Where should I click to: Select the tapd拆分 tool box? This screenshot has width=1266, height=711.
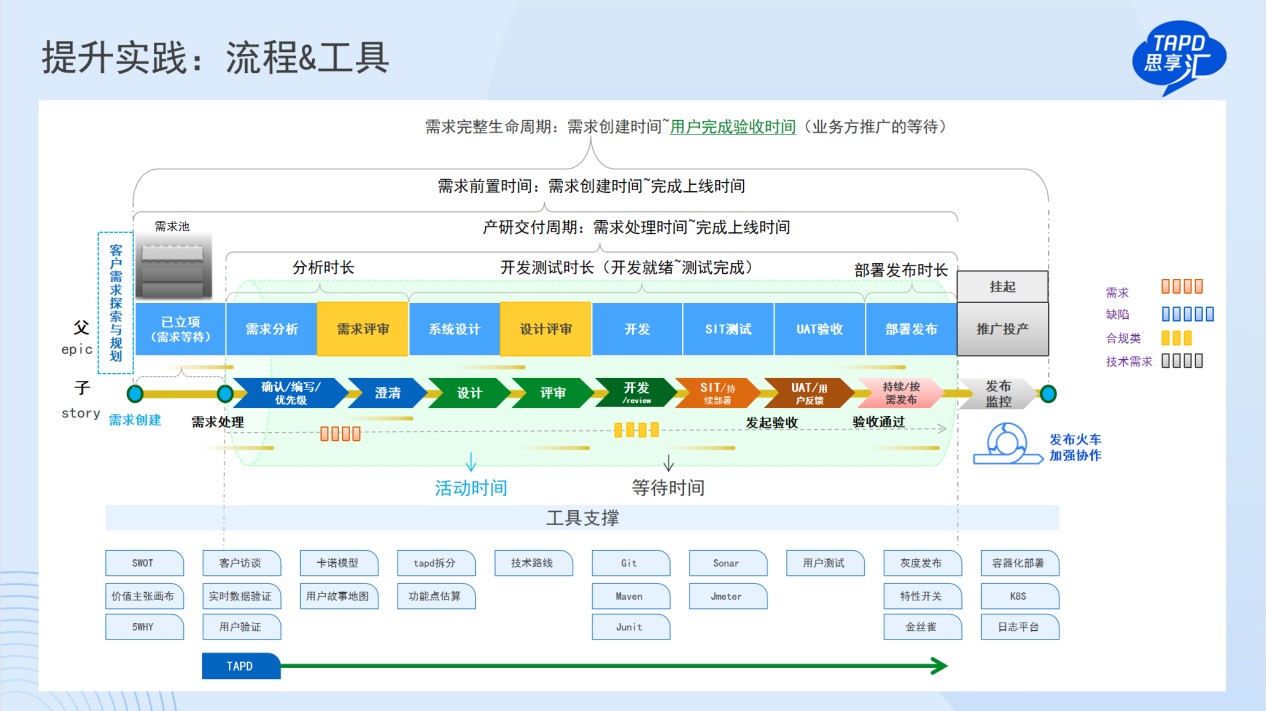(436, 563)
